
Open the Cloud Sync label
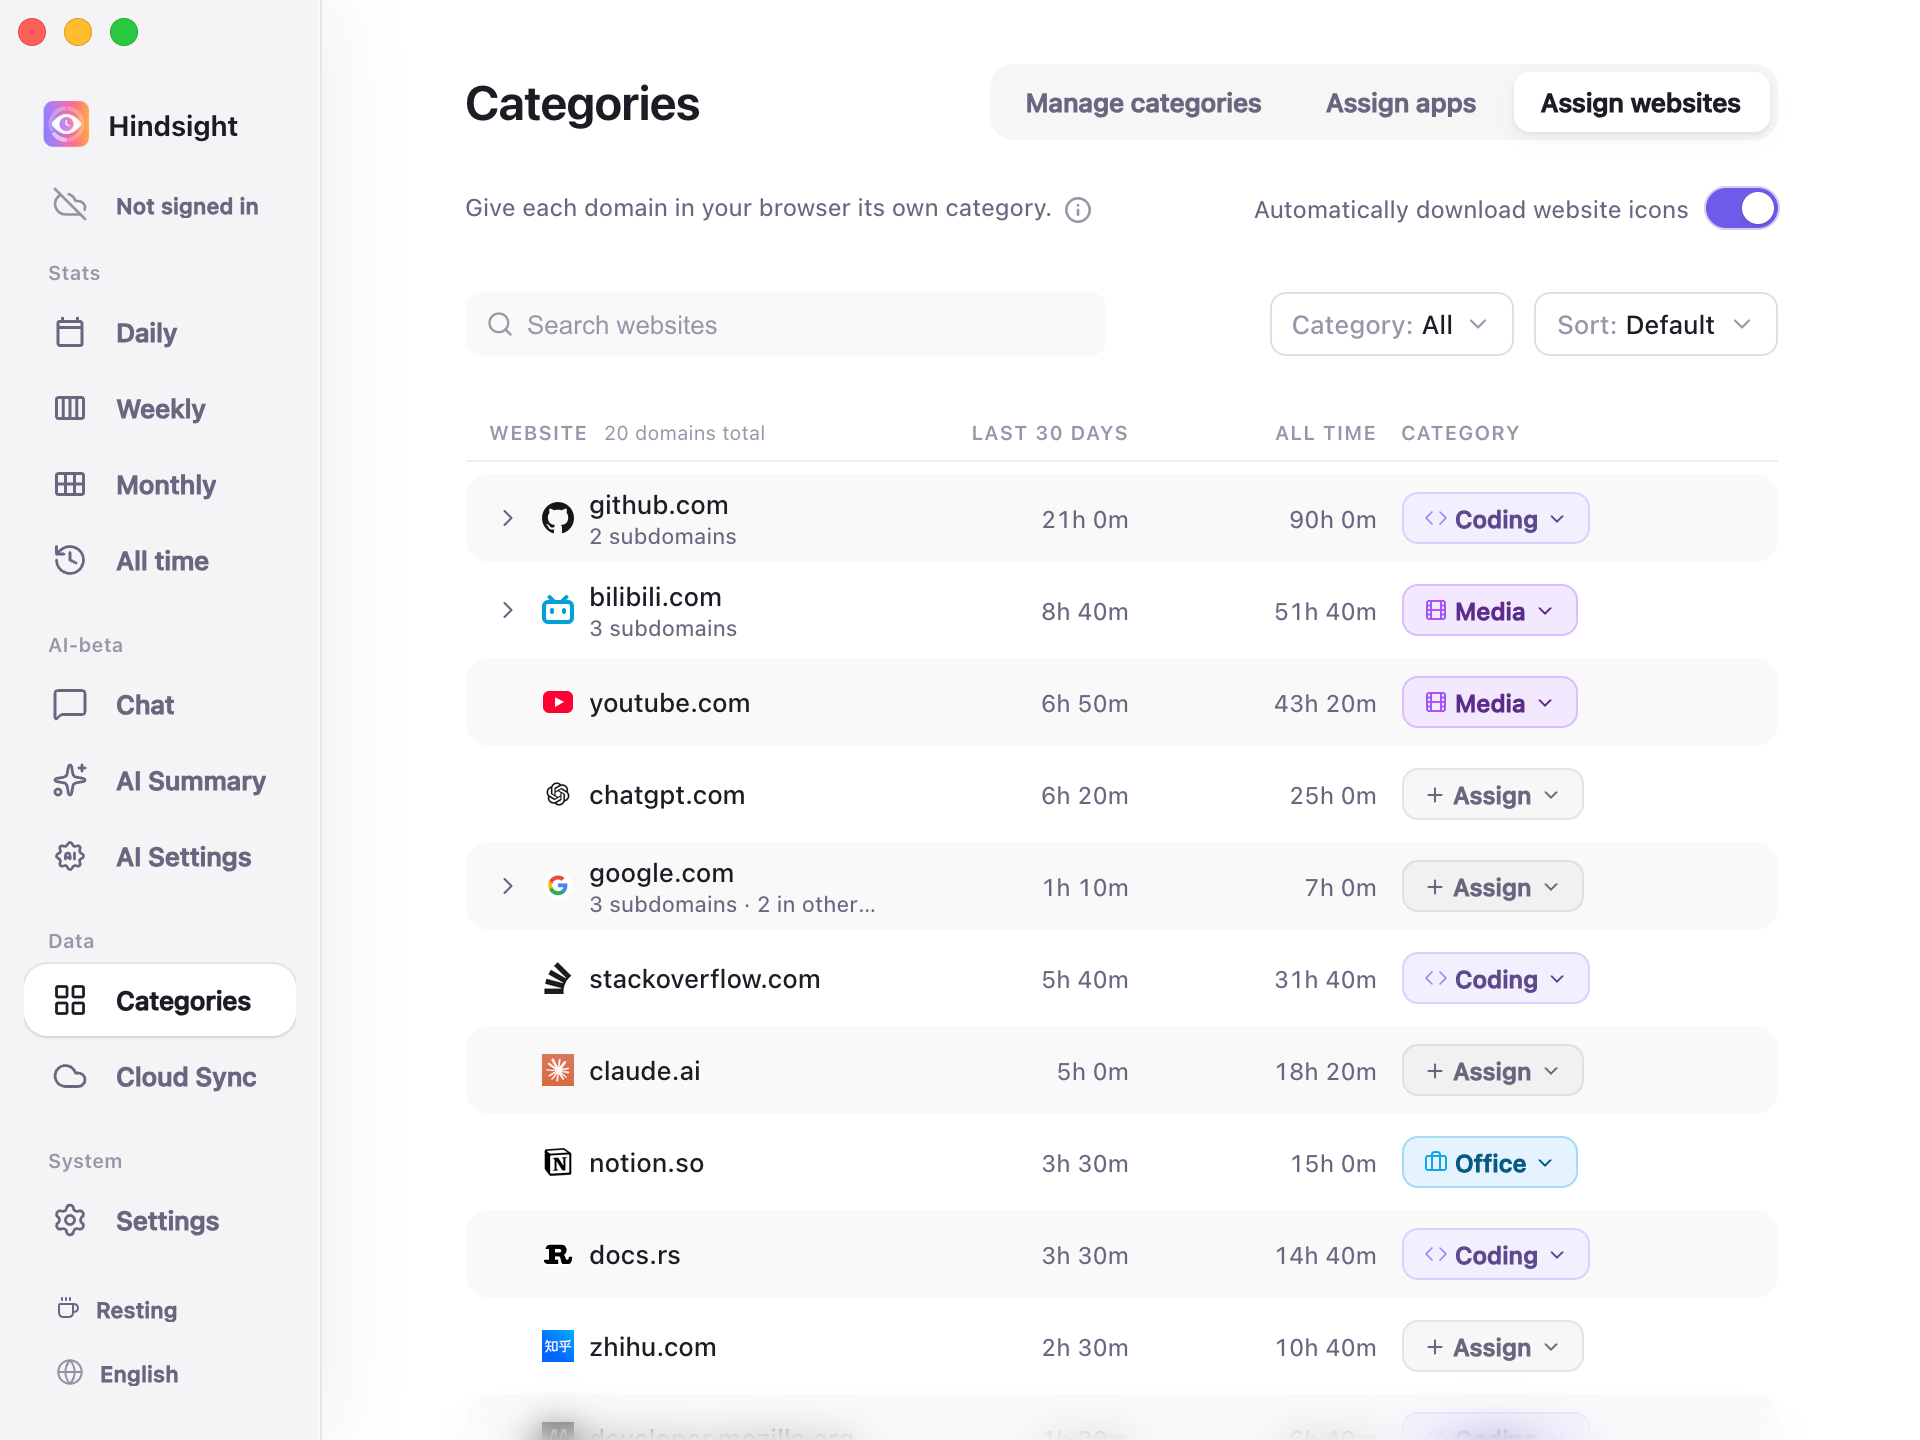pyautogui.click(x=186, y=1077)
